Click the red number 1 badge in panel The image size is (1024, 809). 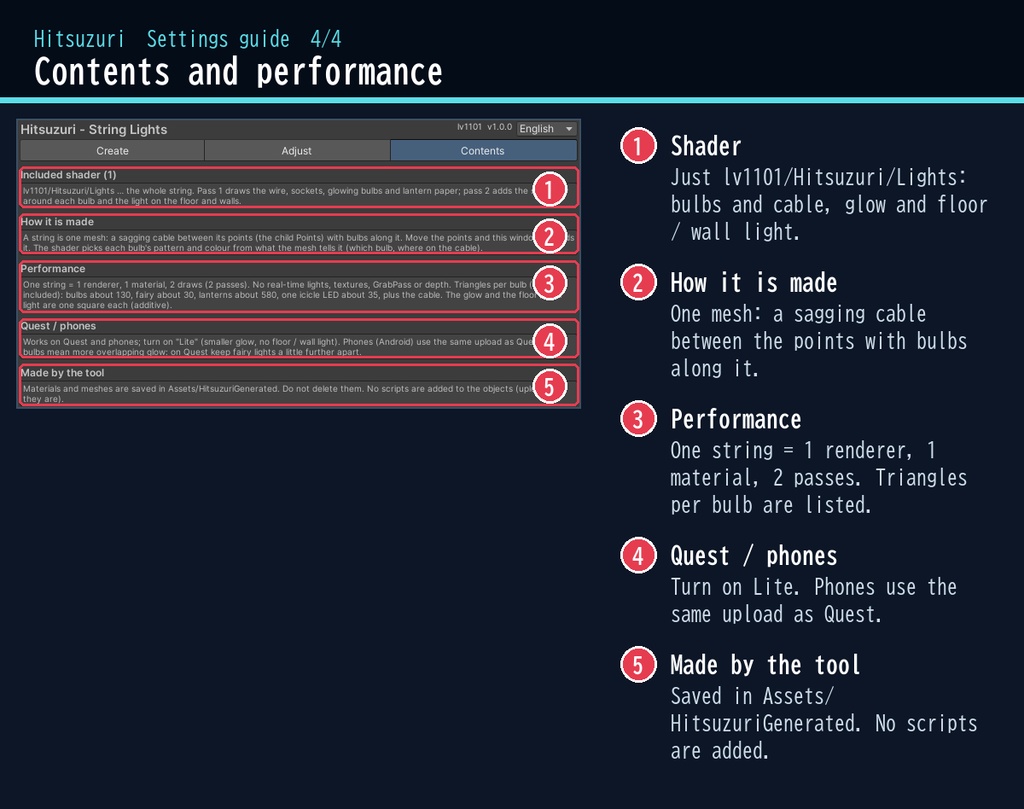point(549,189)
